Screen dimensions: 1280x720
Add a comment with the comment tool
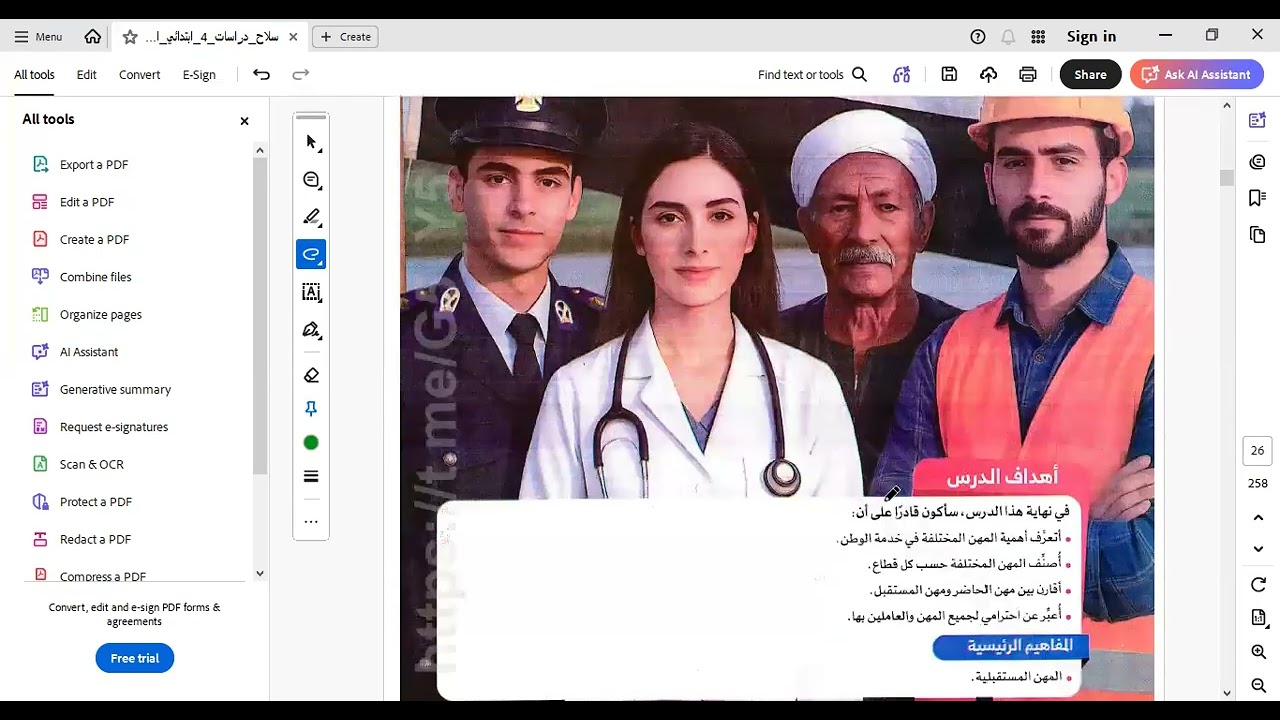click(311, 180)
